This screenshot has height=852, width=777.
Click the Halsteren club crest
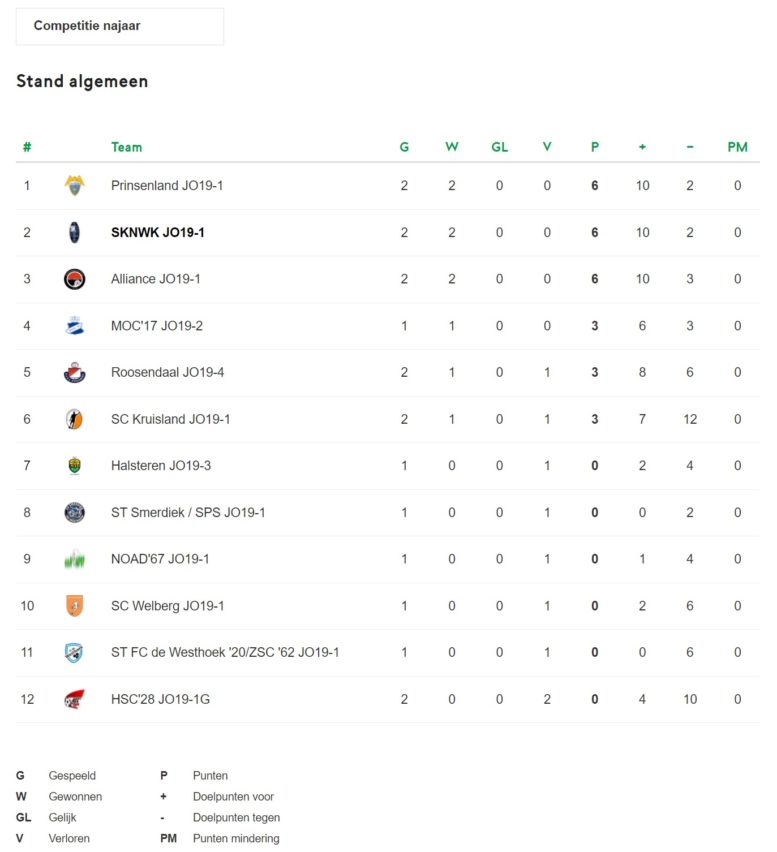74,466
